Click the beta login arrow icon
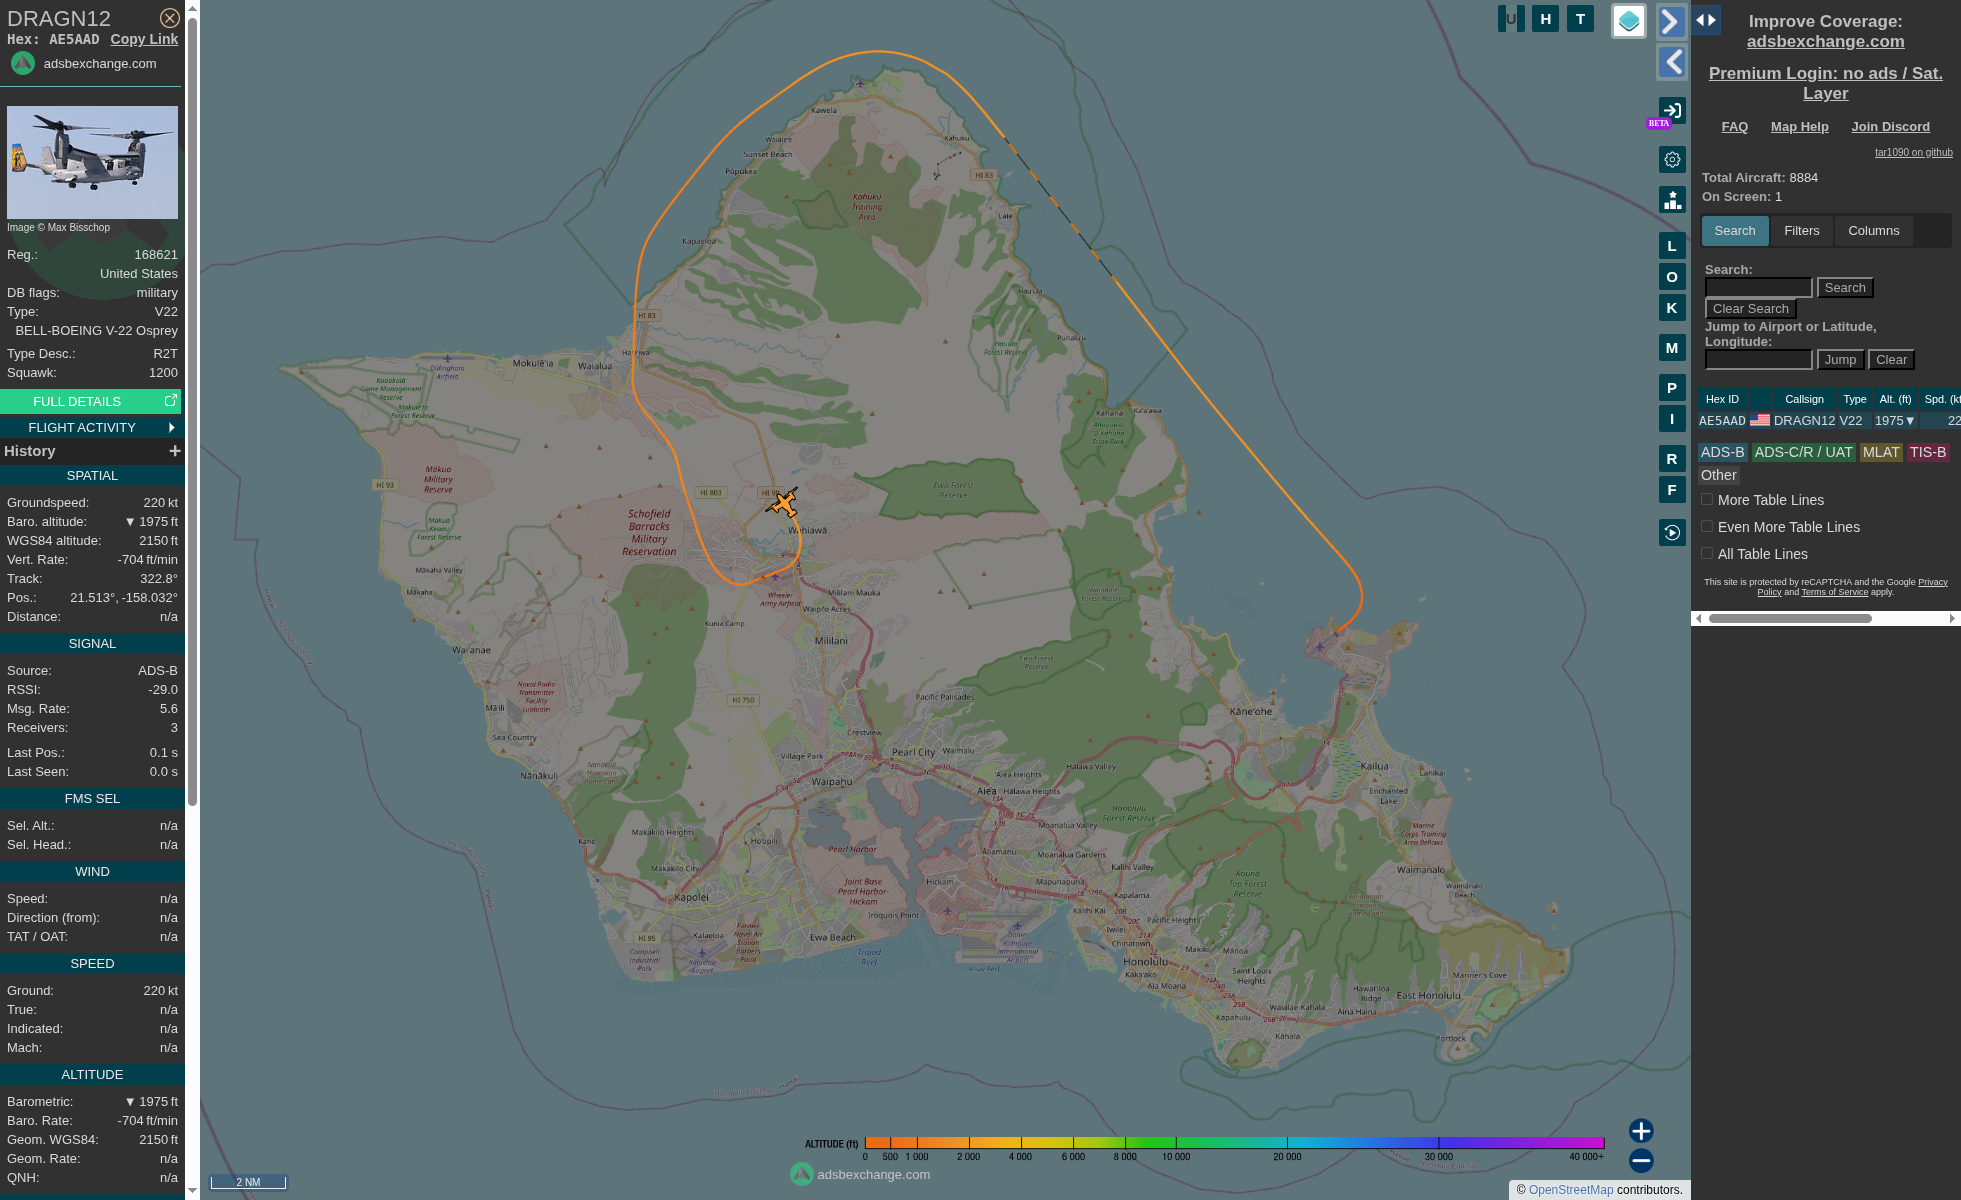 [x=1672, y=111]
